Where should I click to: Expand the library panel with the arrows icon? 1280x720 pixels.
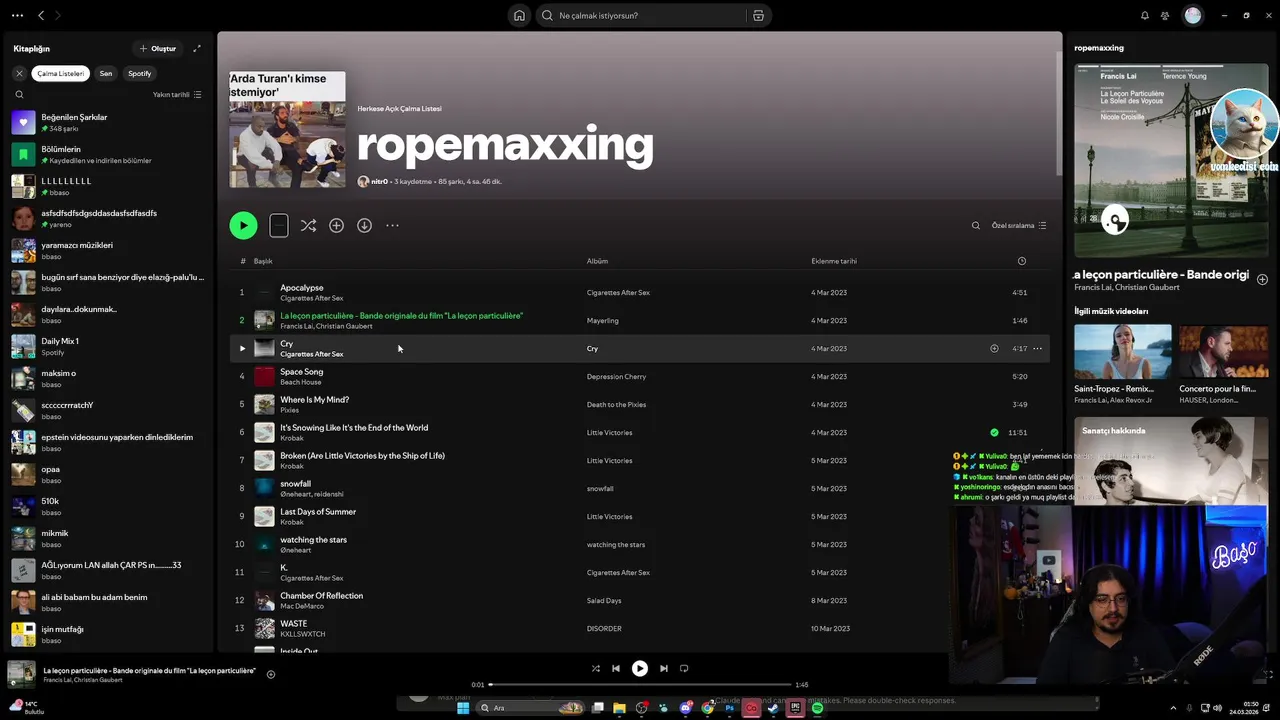pos(197,48)
